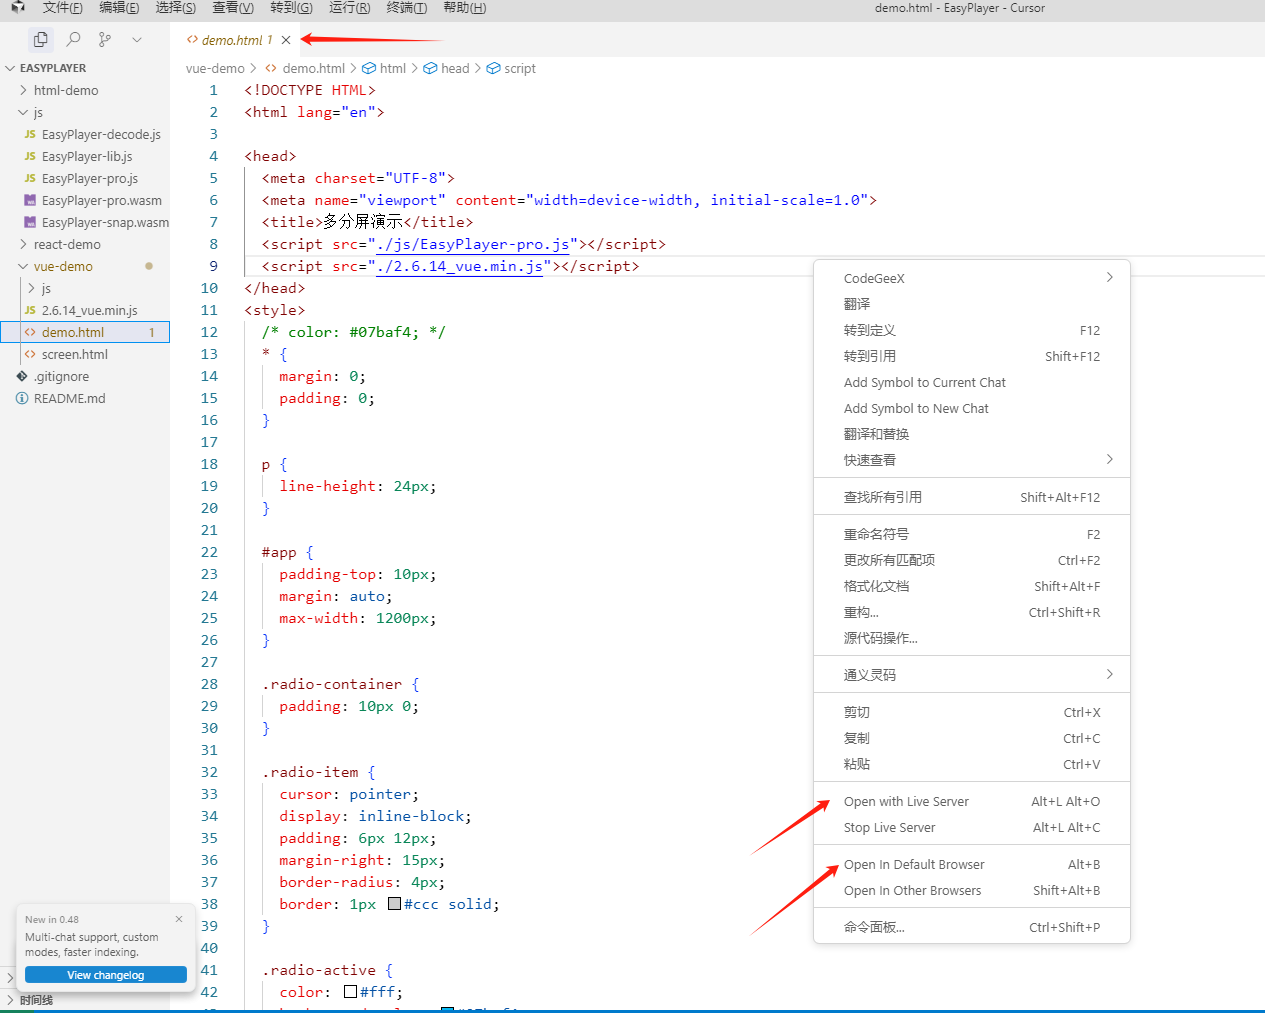Image resolution: width=1265 pixels, height=1013 pixels.
Task: Select the Search magnifier icon
Action: pyautogui.click(x=71, y=39)
